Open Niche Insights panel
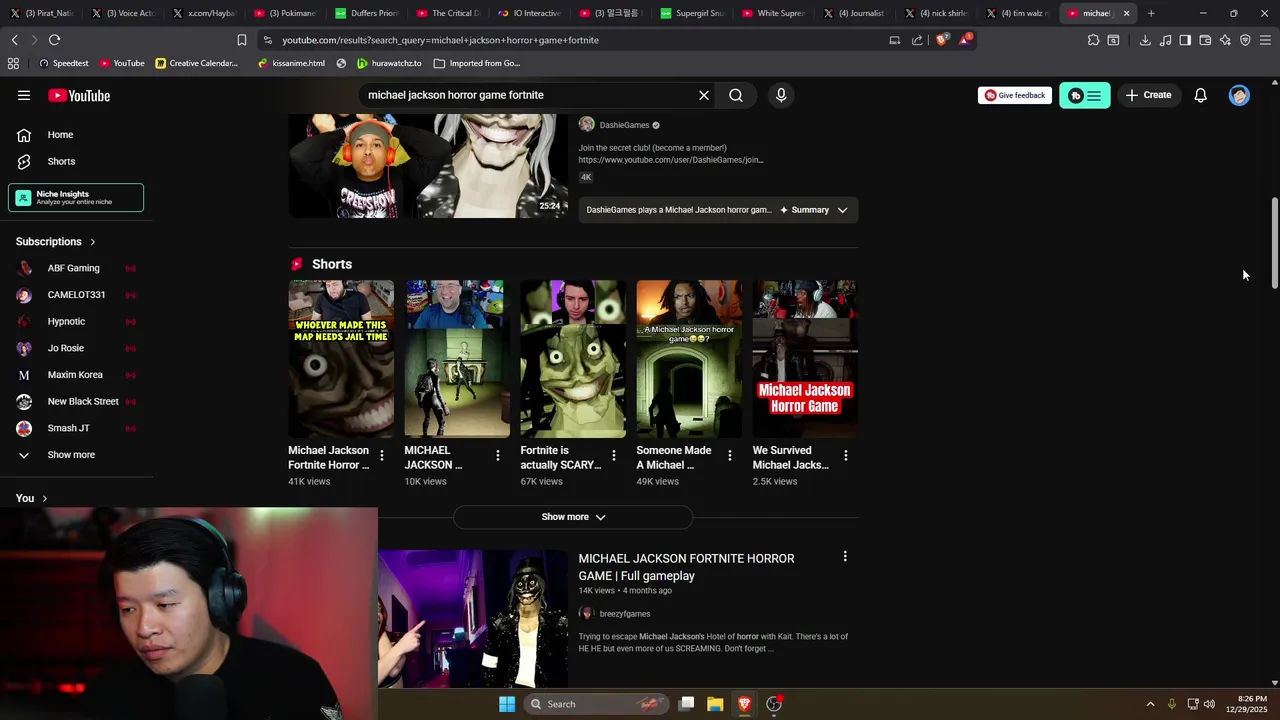 pos(76,198)
